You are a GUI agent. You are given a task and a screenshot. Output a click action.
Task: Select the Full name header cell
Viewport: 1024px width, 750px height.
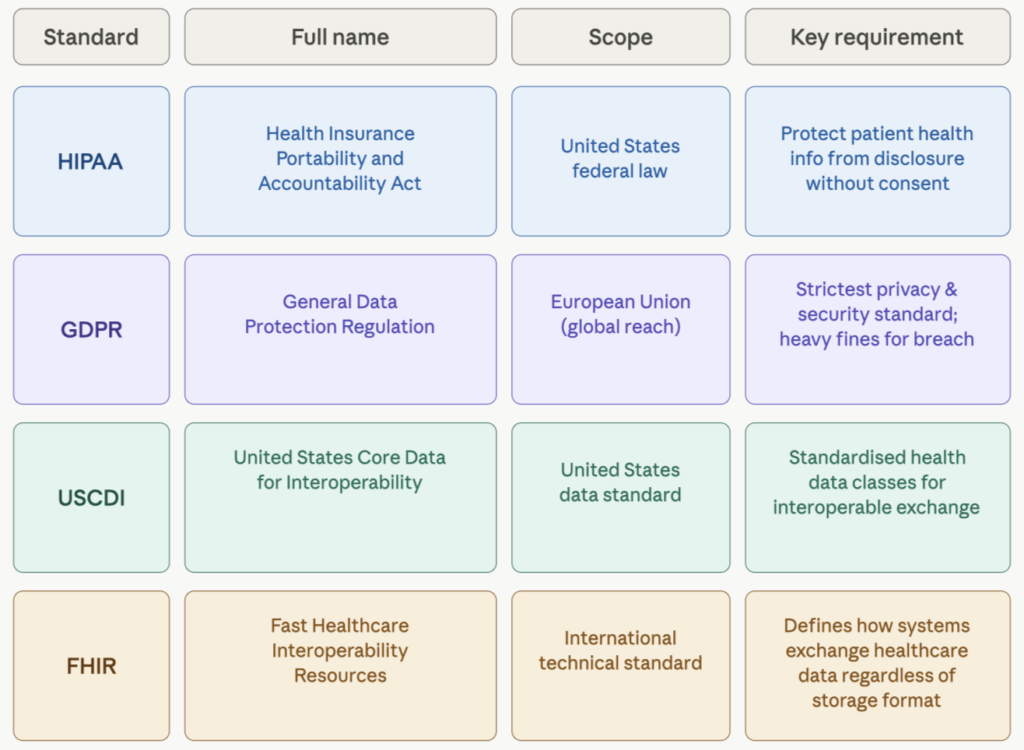340,37
